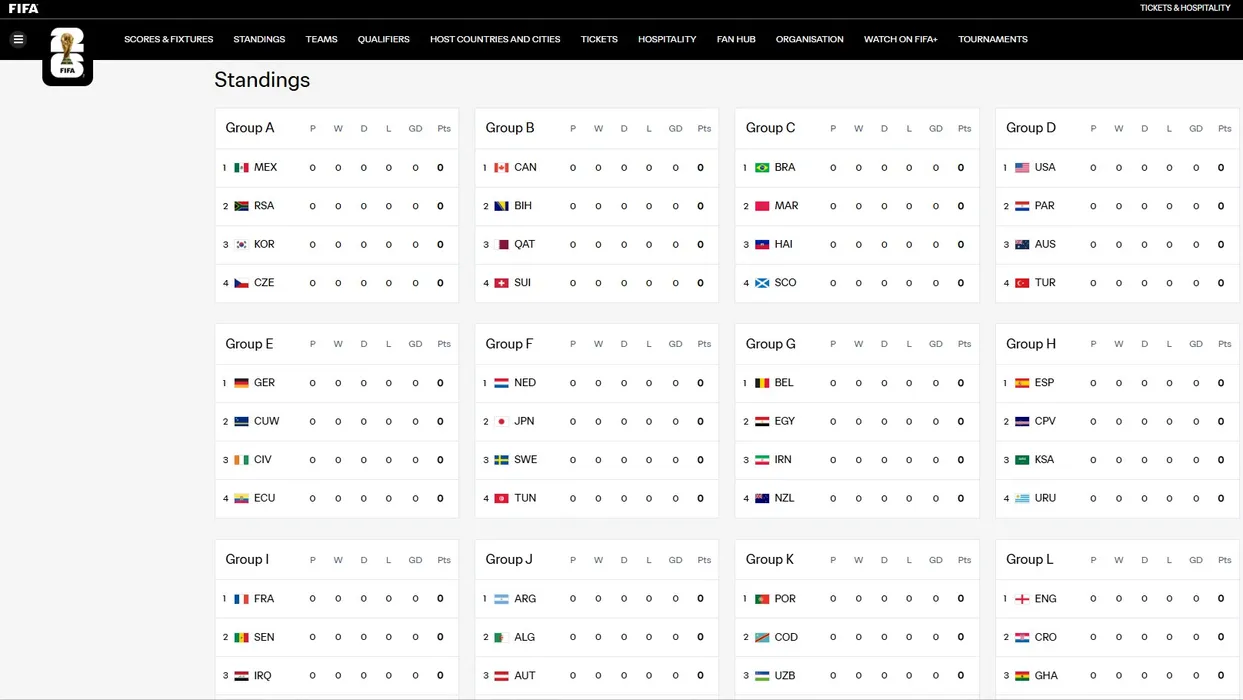The width and height of the screenshot is (1243, 700).
Task: Open Scores & Fixtures menu item
Action: (x=168, y=40)
